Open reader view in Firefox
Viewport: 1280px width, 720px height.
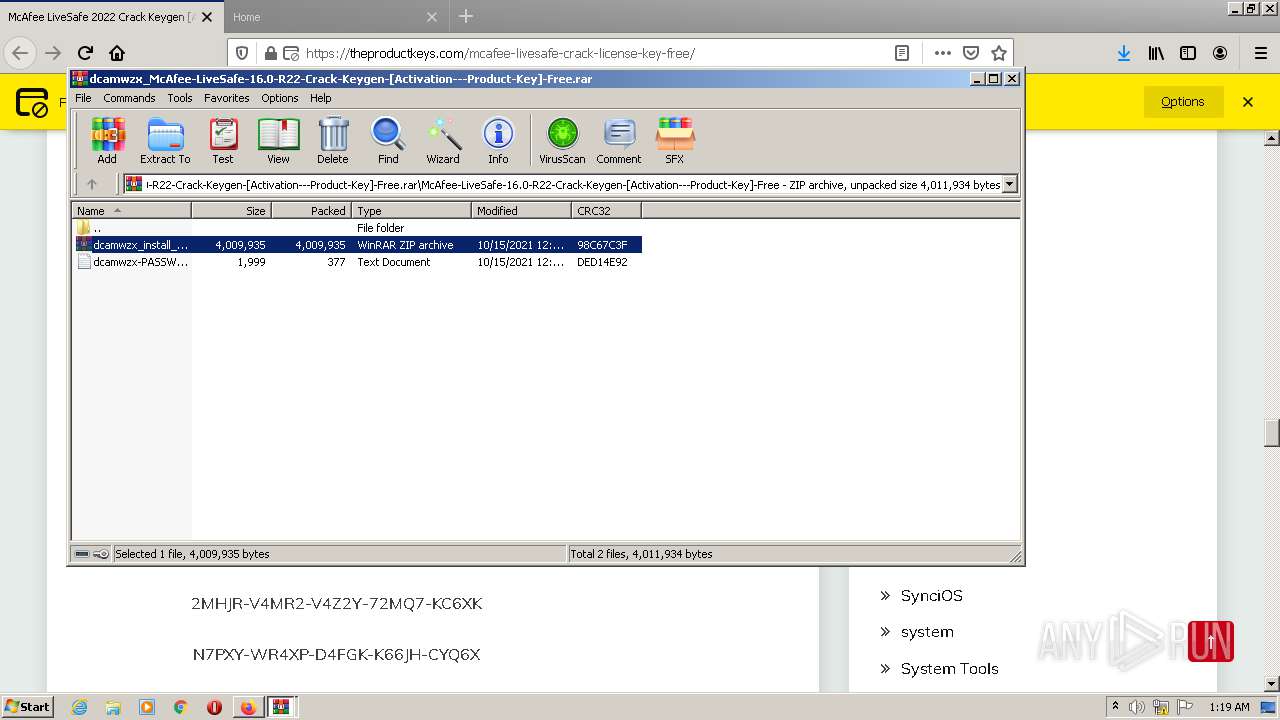tap(901, 53)
